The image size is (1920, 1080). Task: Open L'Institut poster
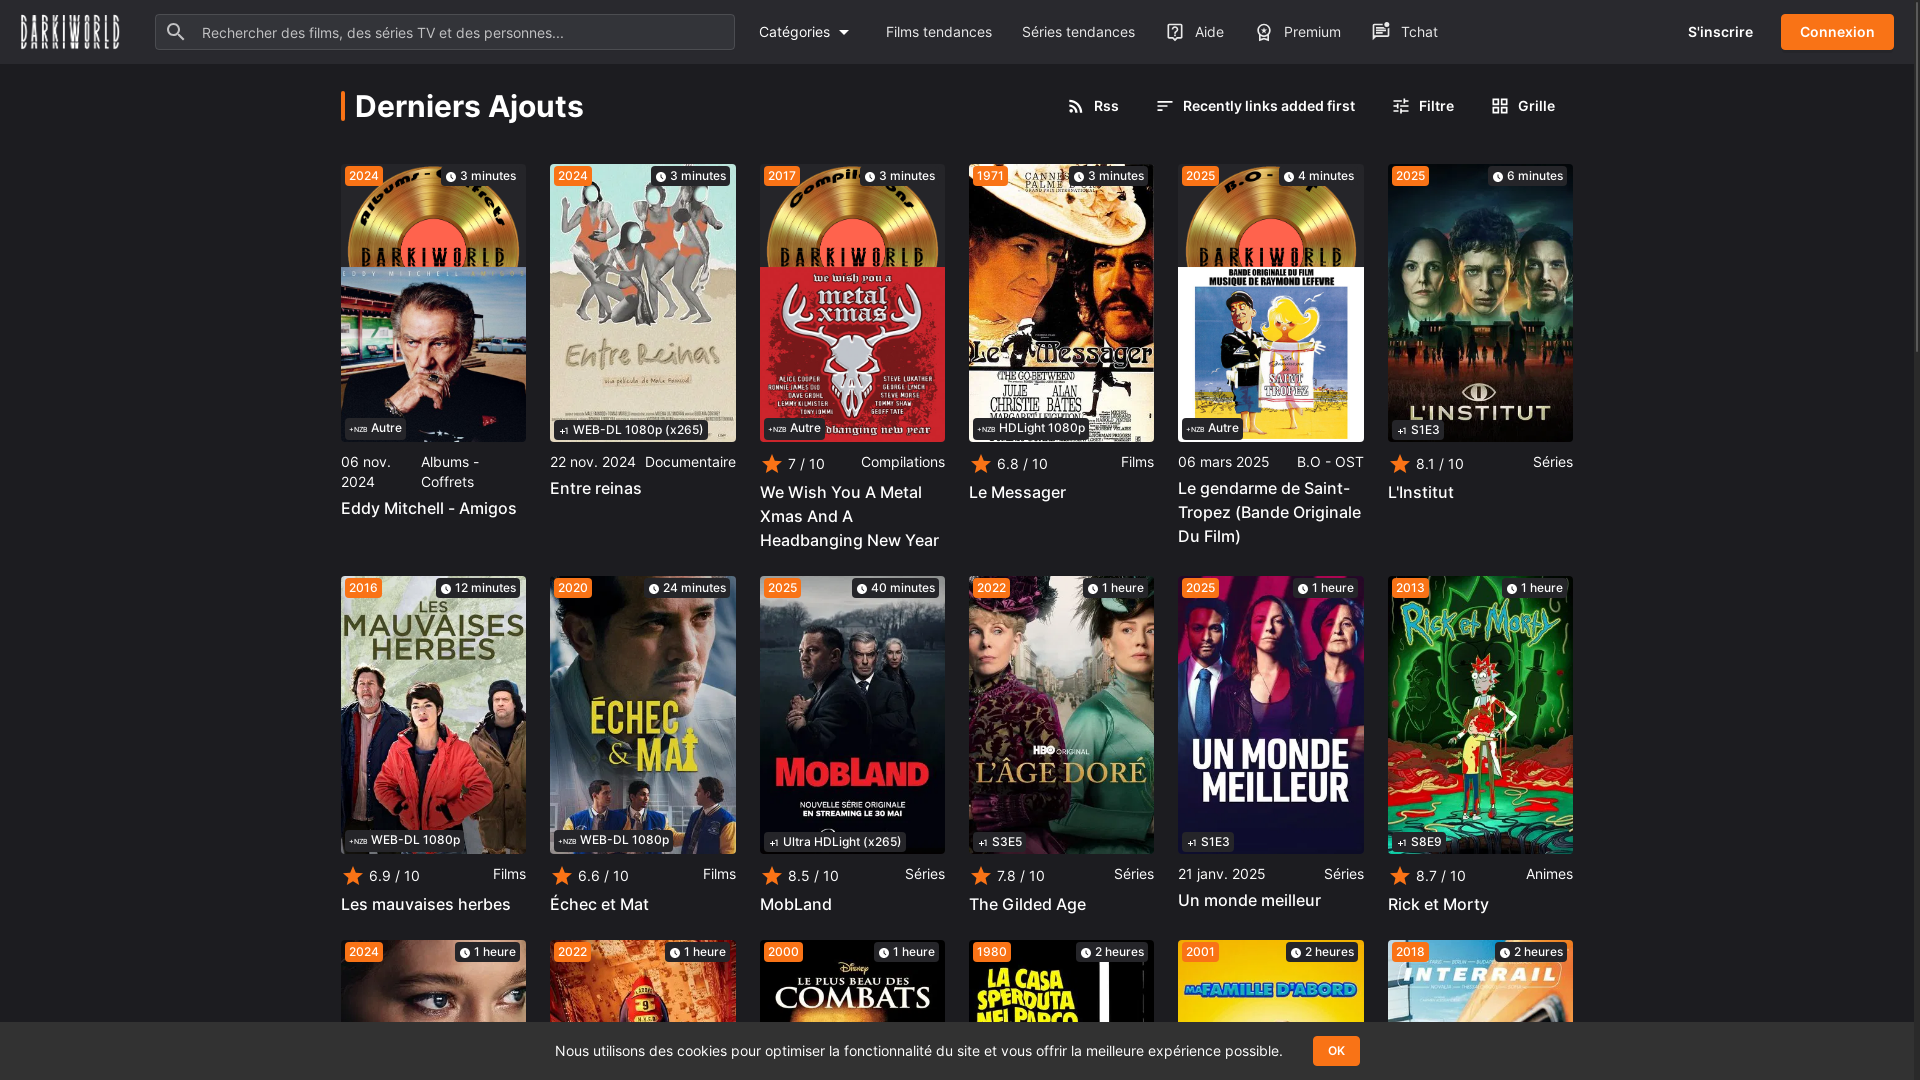(x=1480, y=303)
